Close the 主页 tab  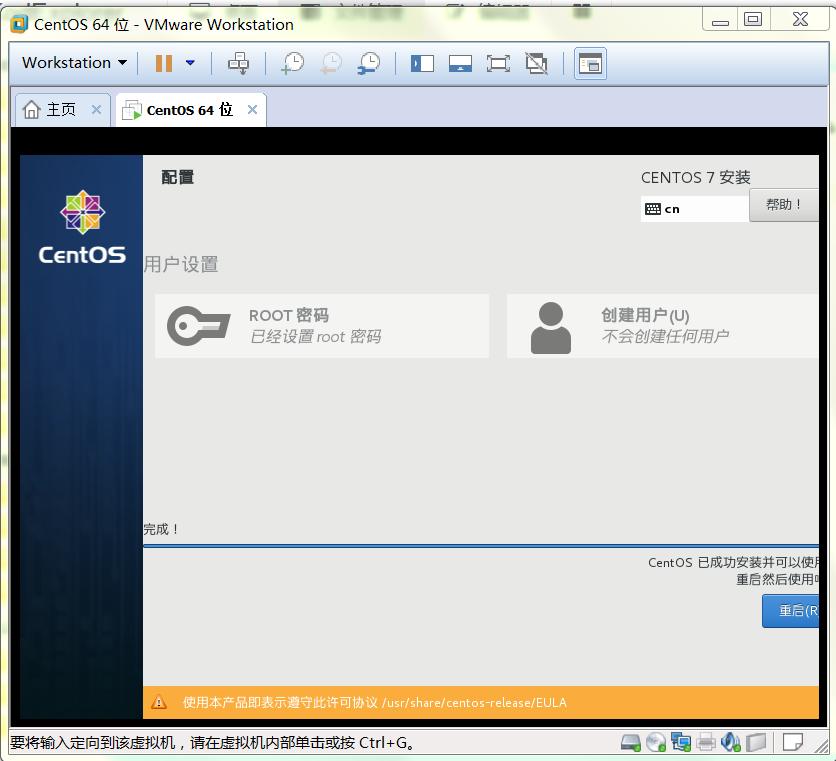[97, 109]
